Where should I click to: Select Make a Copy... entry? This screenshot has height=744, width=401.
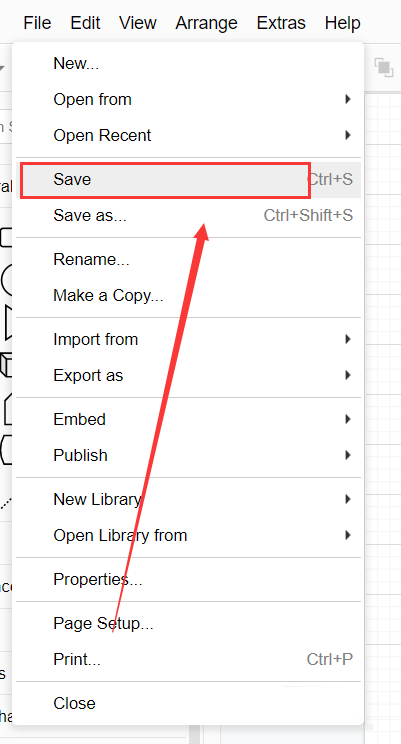188,296
